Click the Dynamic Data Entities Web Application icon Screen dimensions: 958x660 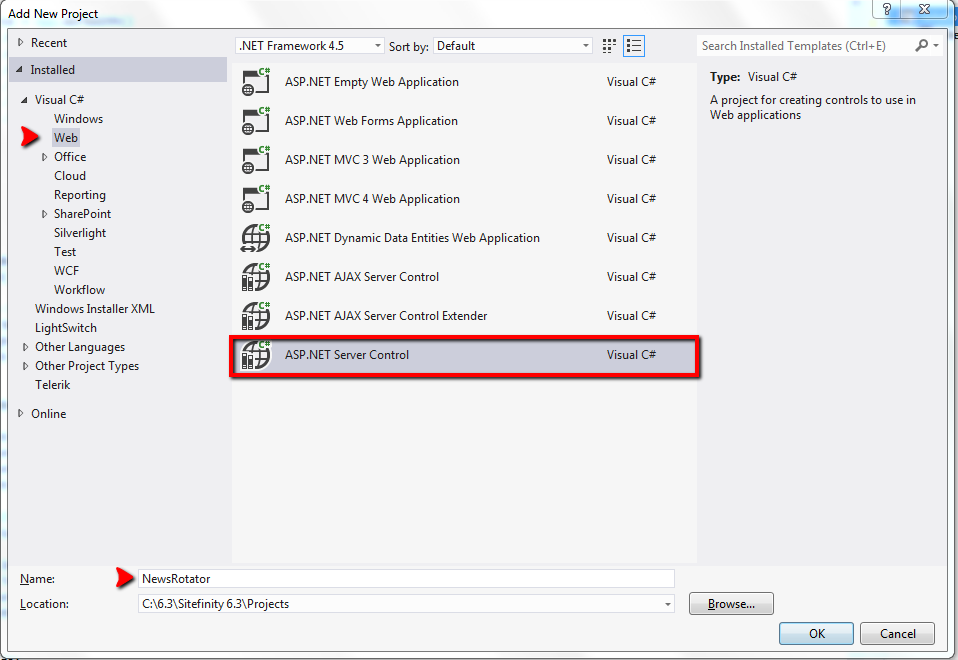tap(256, 238)
